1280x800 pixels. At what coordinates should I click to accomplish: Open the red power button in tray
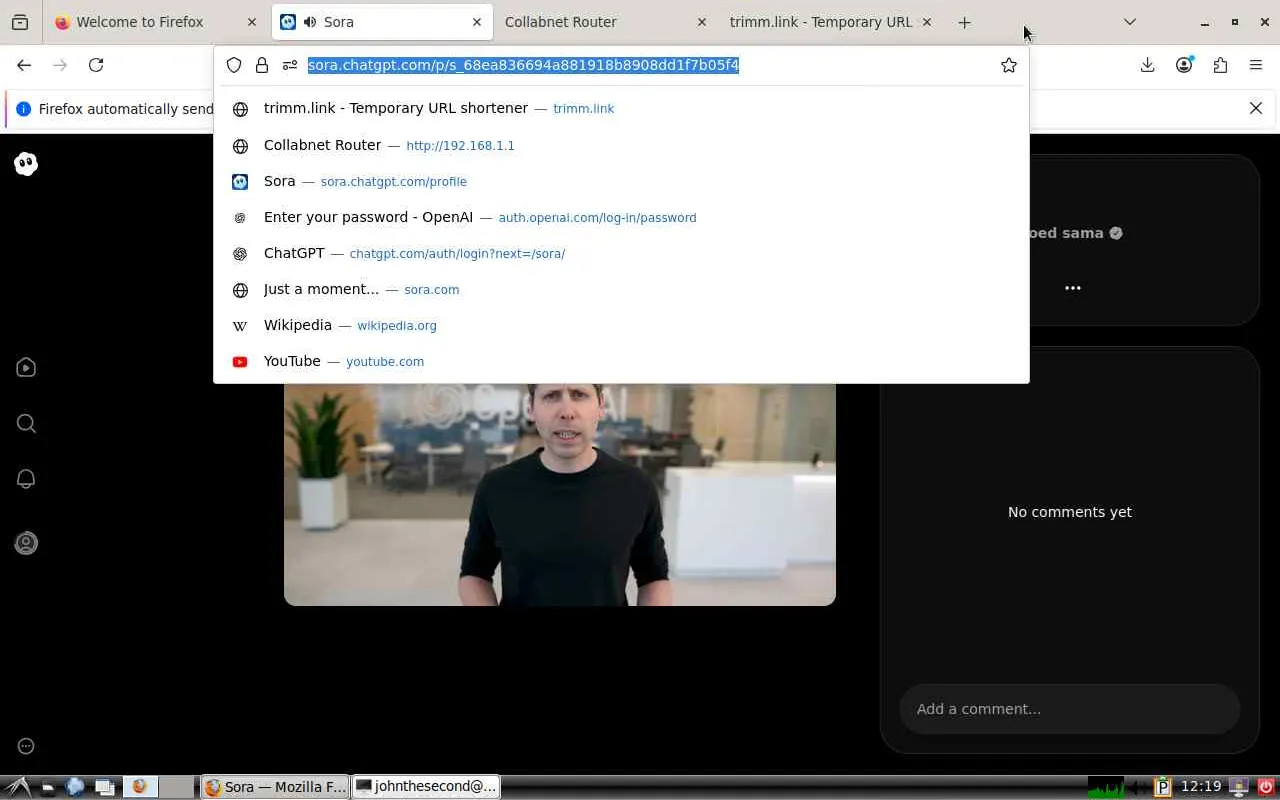pos(1265,787)
